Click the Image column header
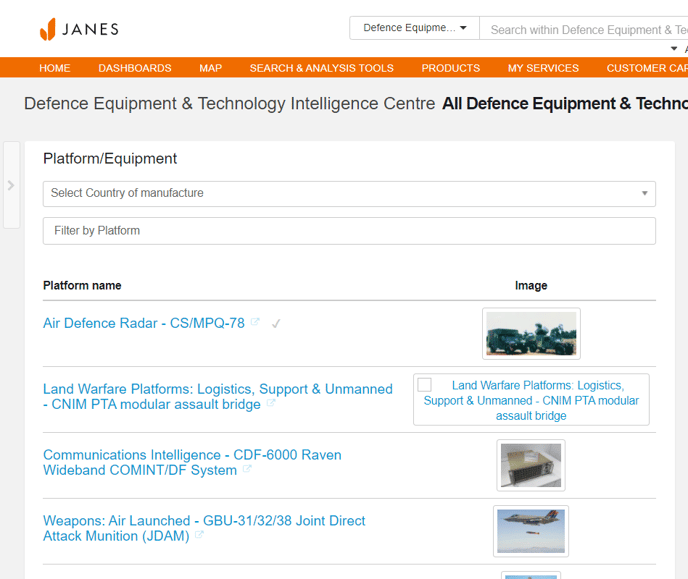 click(531, 286)
